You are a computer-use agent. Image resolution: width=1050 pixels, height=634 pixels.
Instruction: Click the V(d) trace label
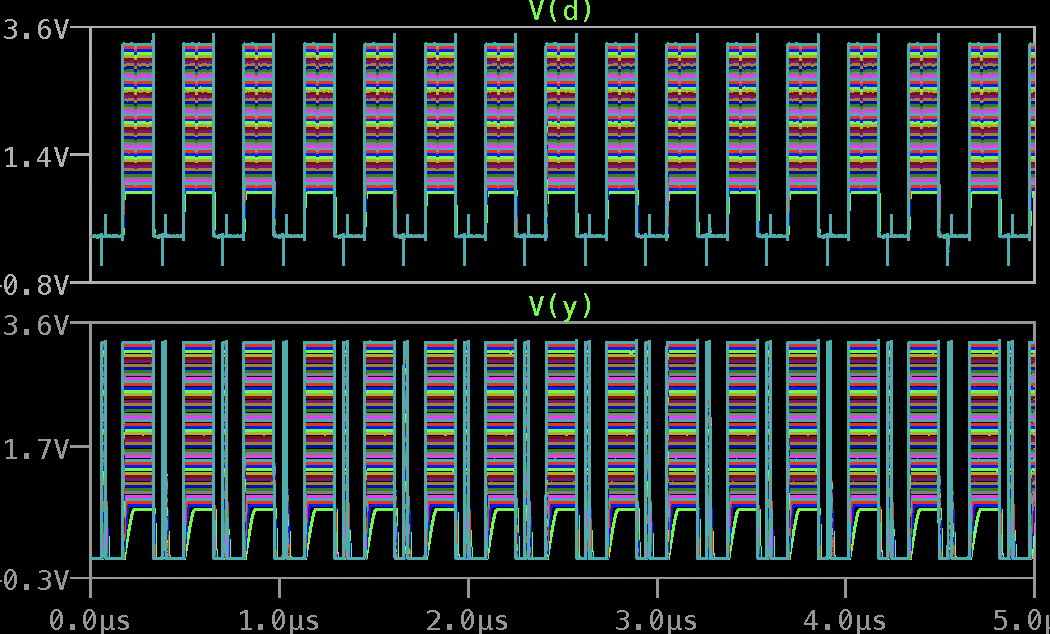coord(558,11)
